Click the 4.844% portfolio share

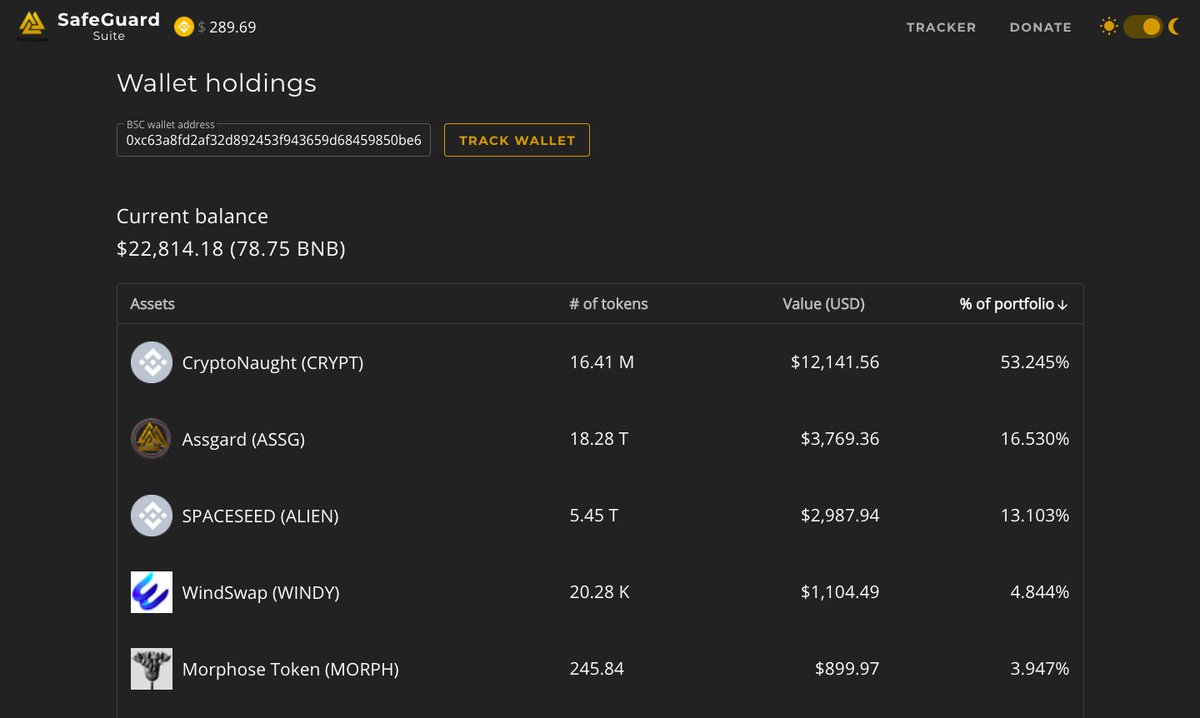pyautogui.click(x=1040, y=592)
